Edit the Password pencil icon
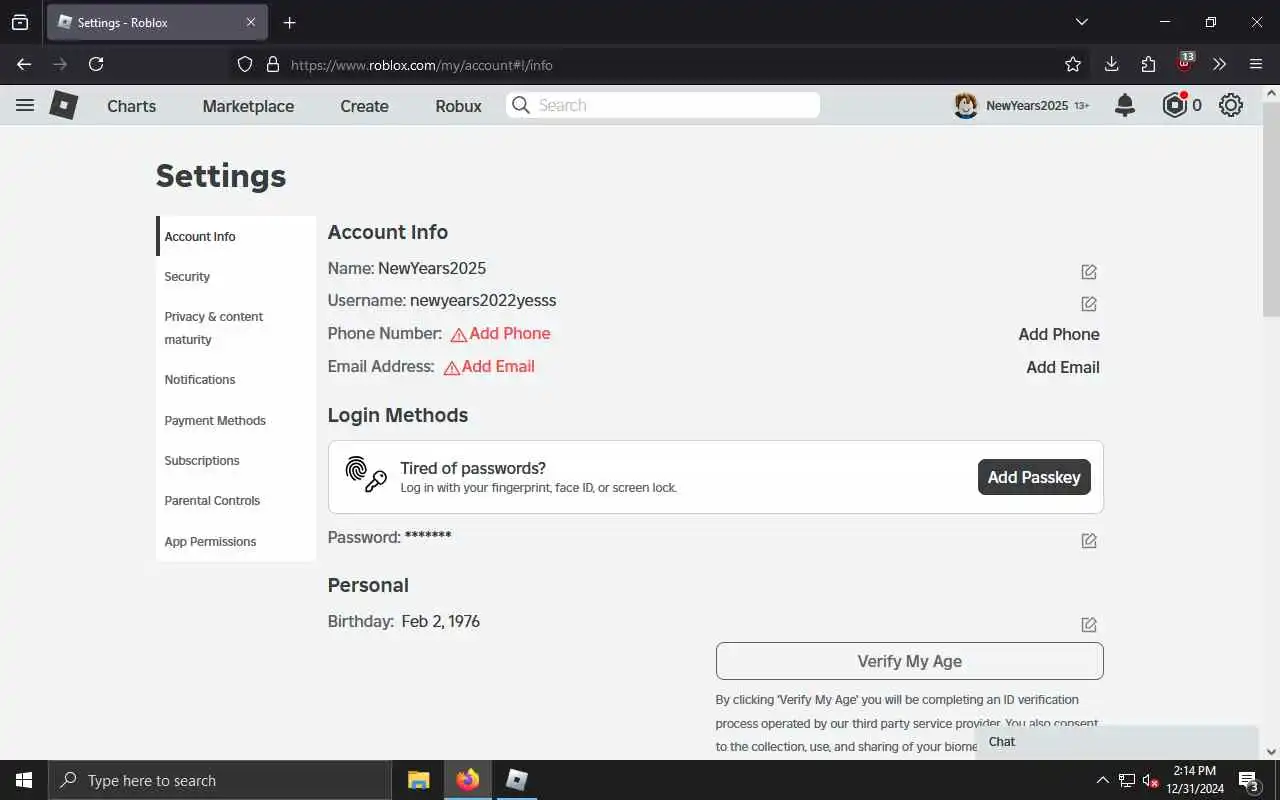The image size is (1280, 800). (x=1089, y=541)
